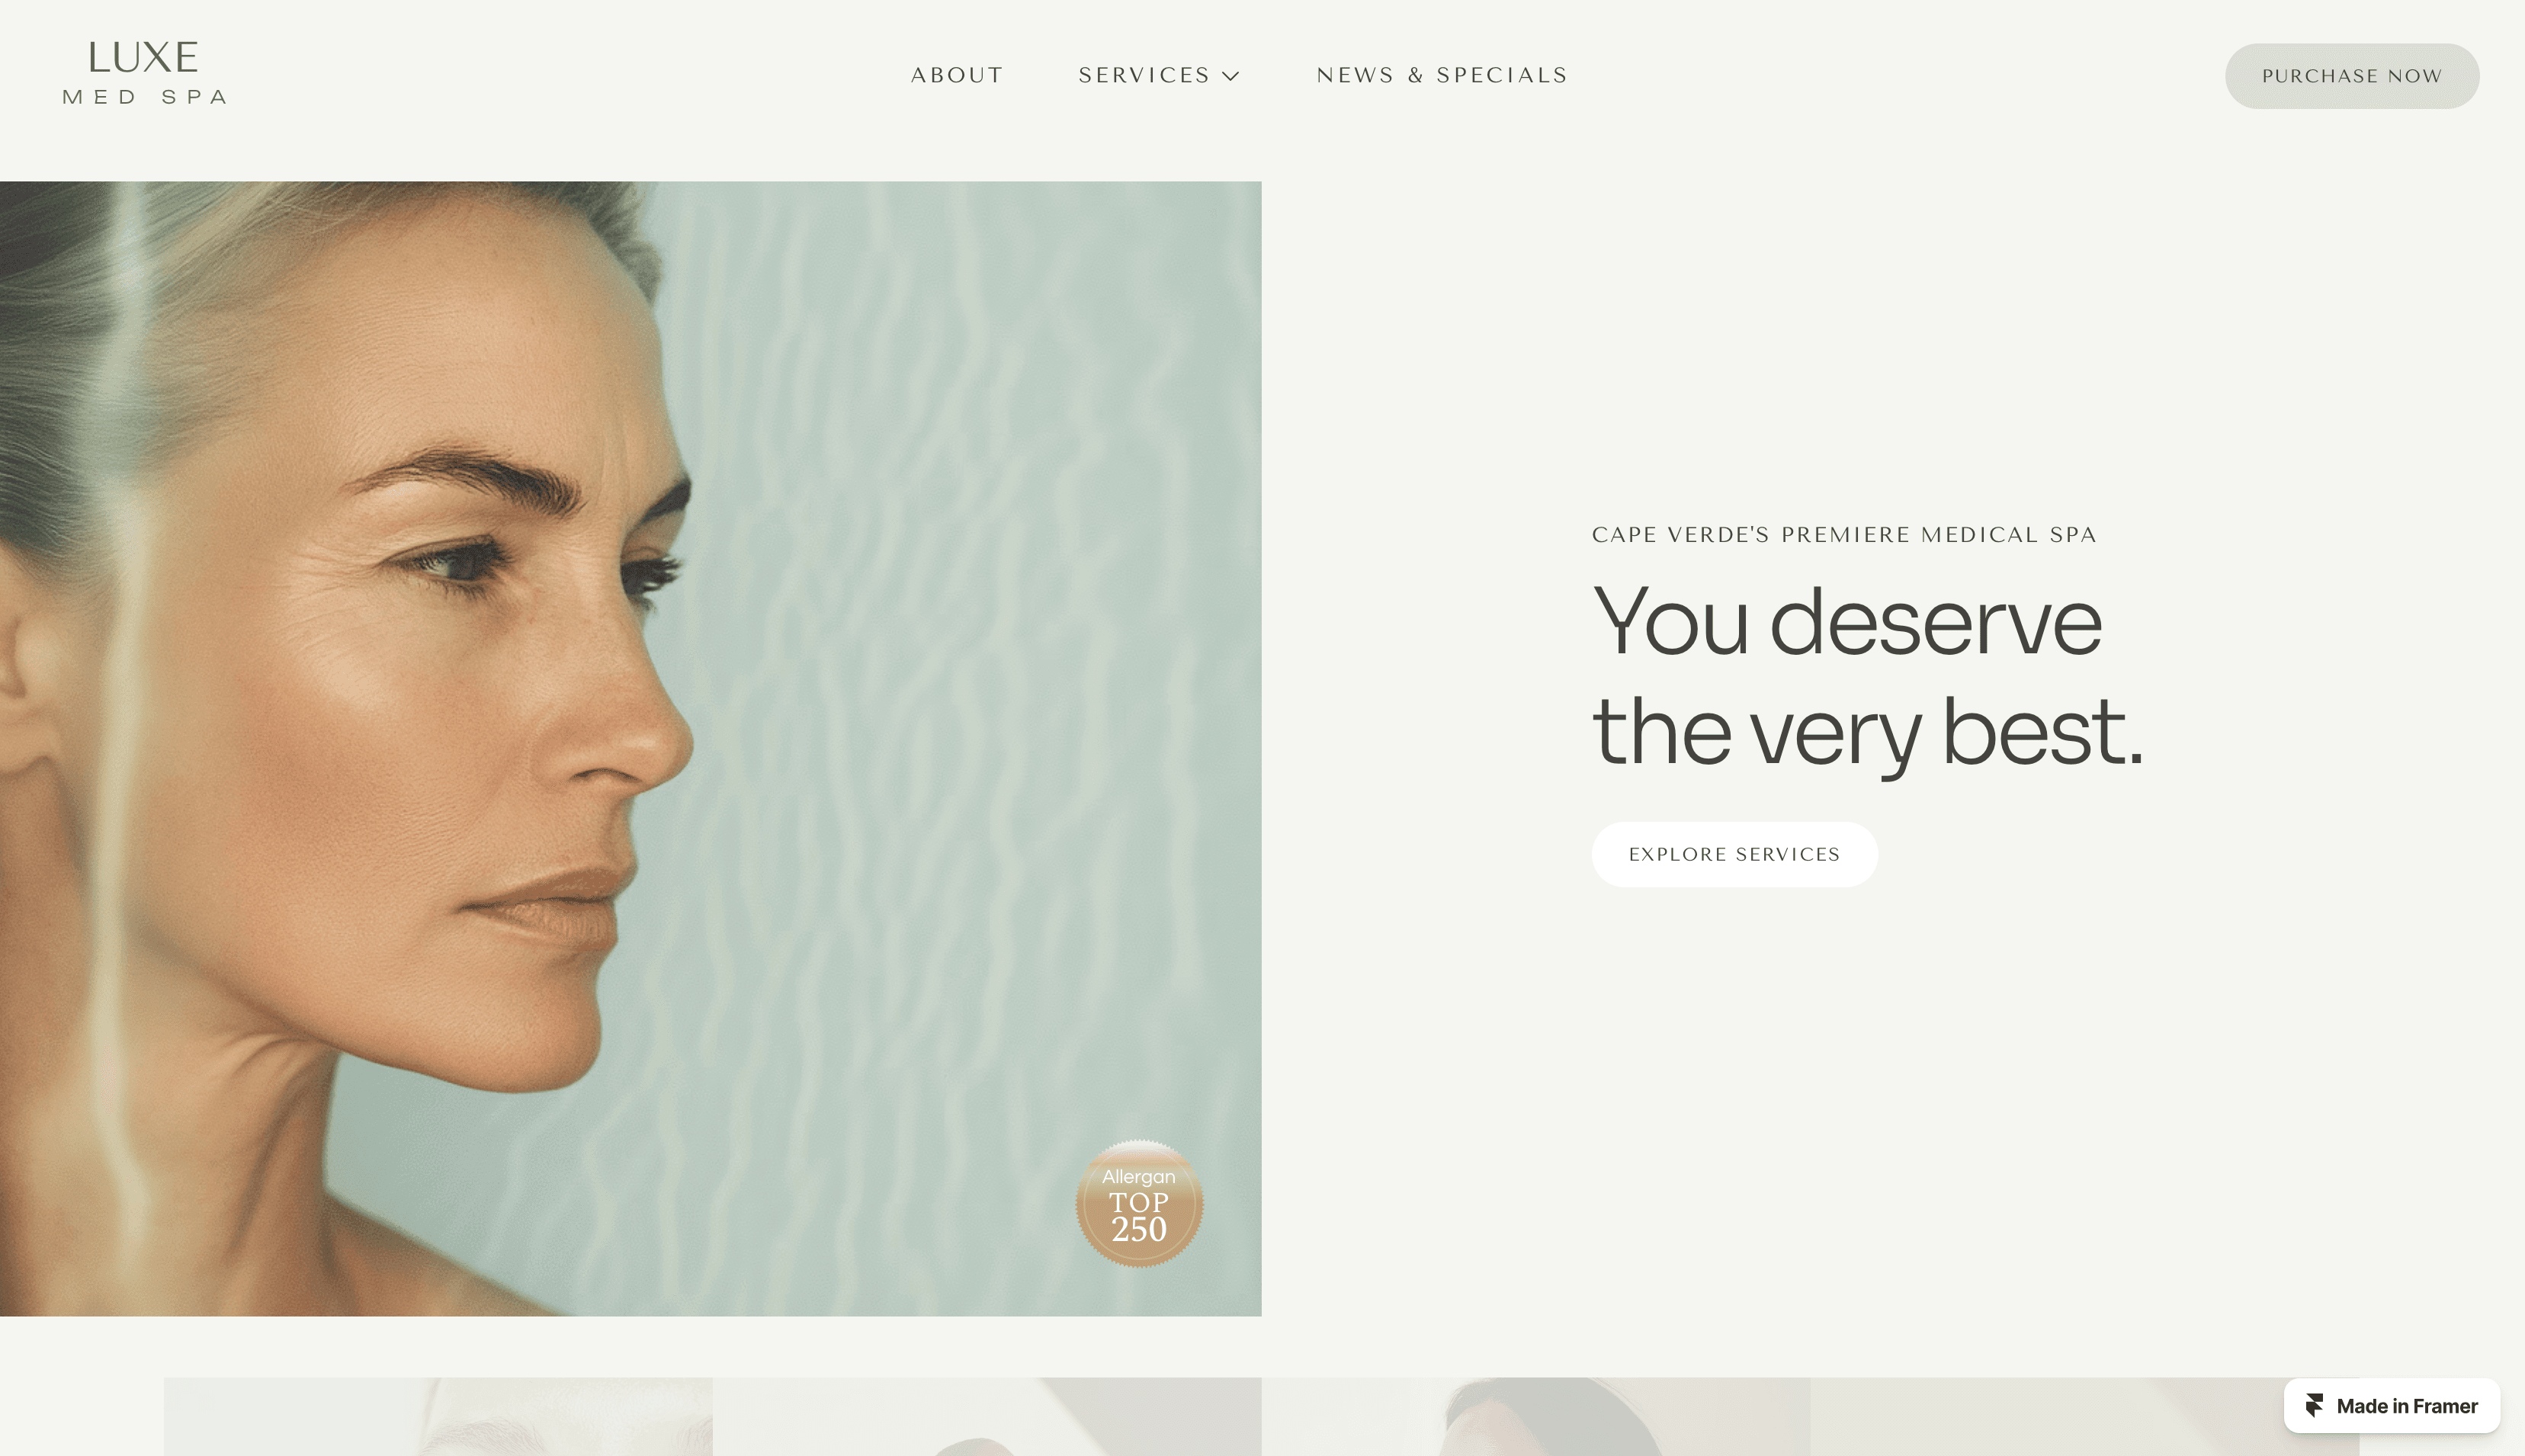The image size is (2525, 1456).
Task: Click the "You deserve the very best." headline
Action: (x=1868, y=677)
